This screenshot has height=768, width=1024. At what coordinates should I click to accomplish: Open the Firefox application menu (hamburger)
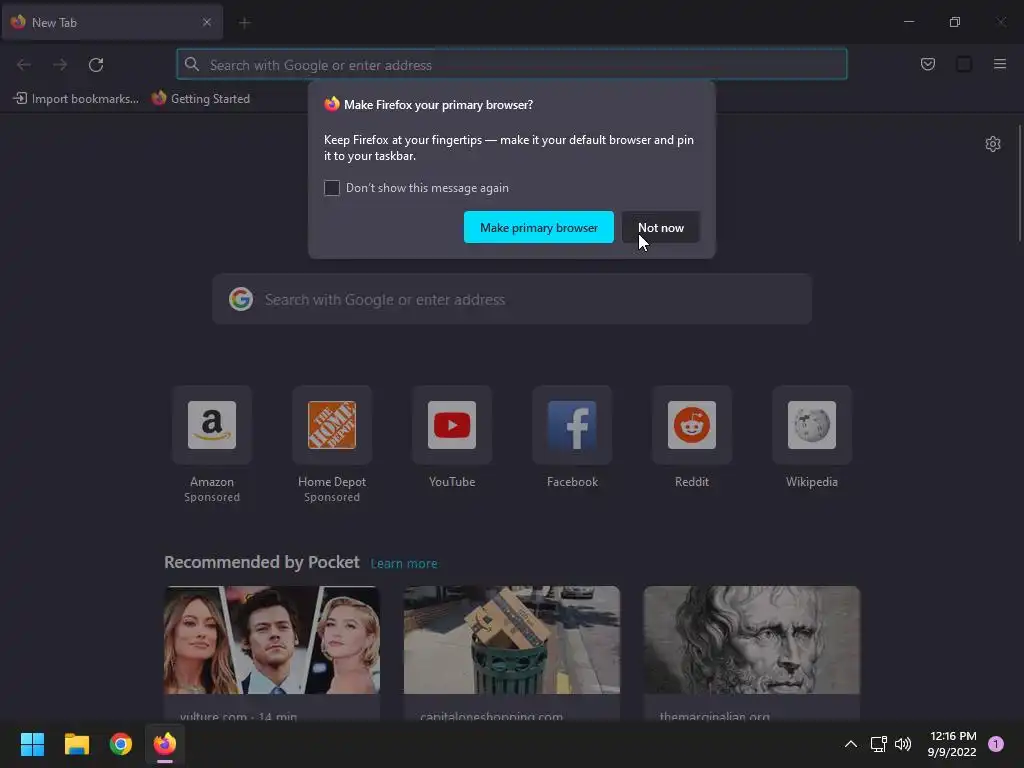[999, 64]
